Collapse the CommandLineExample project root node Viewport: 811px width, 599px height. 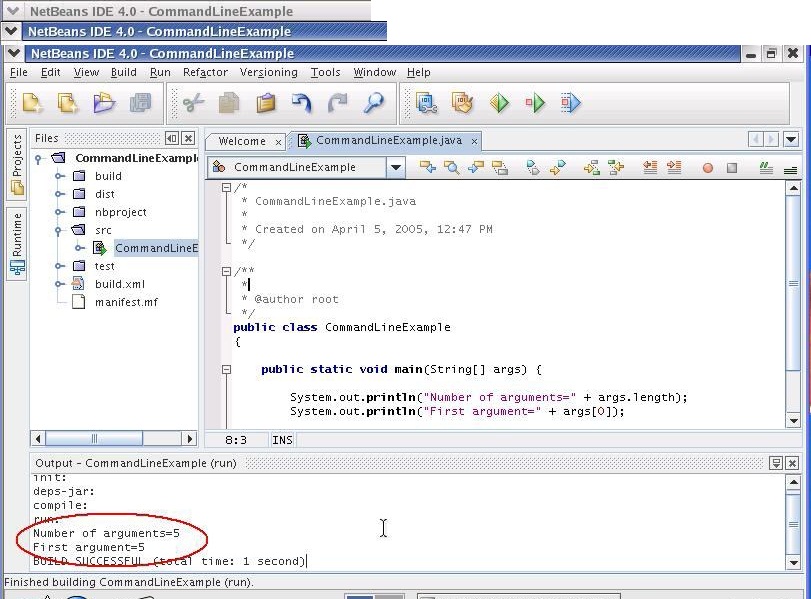point(38,159)
